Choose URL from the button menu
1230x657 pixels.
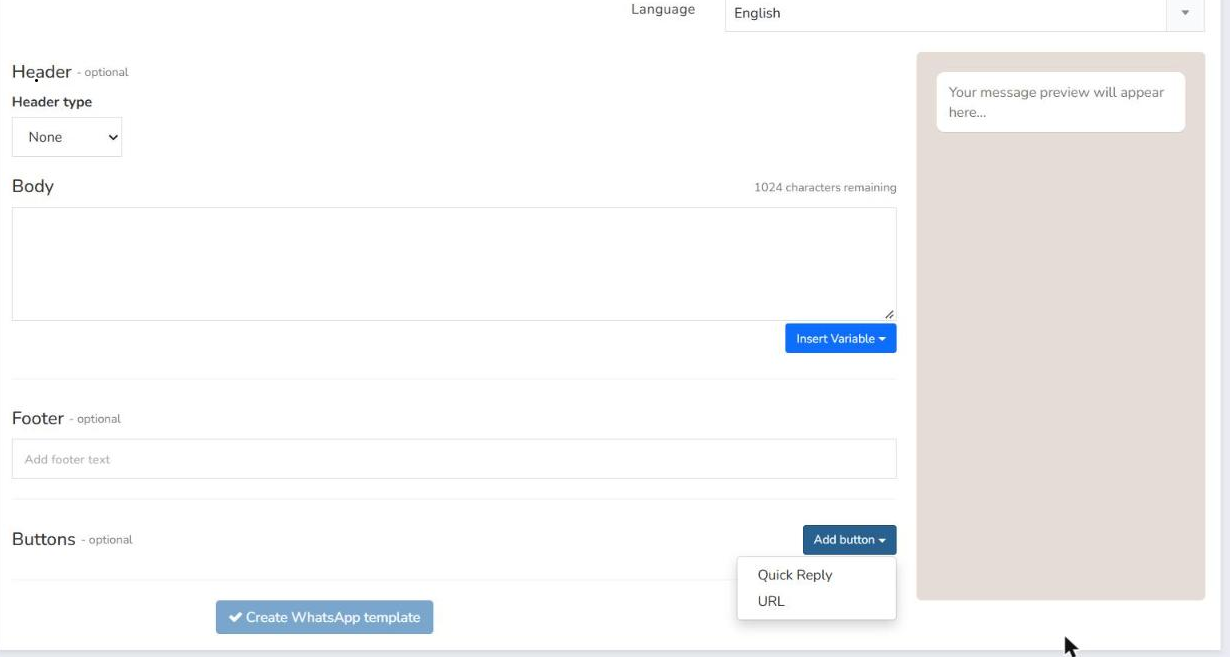point(771,601)
